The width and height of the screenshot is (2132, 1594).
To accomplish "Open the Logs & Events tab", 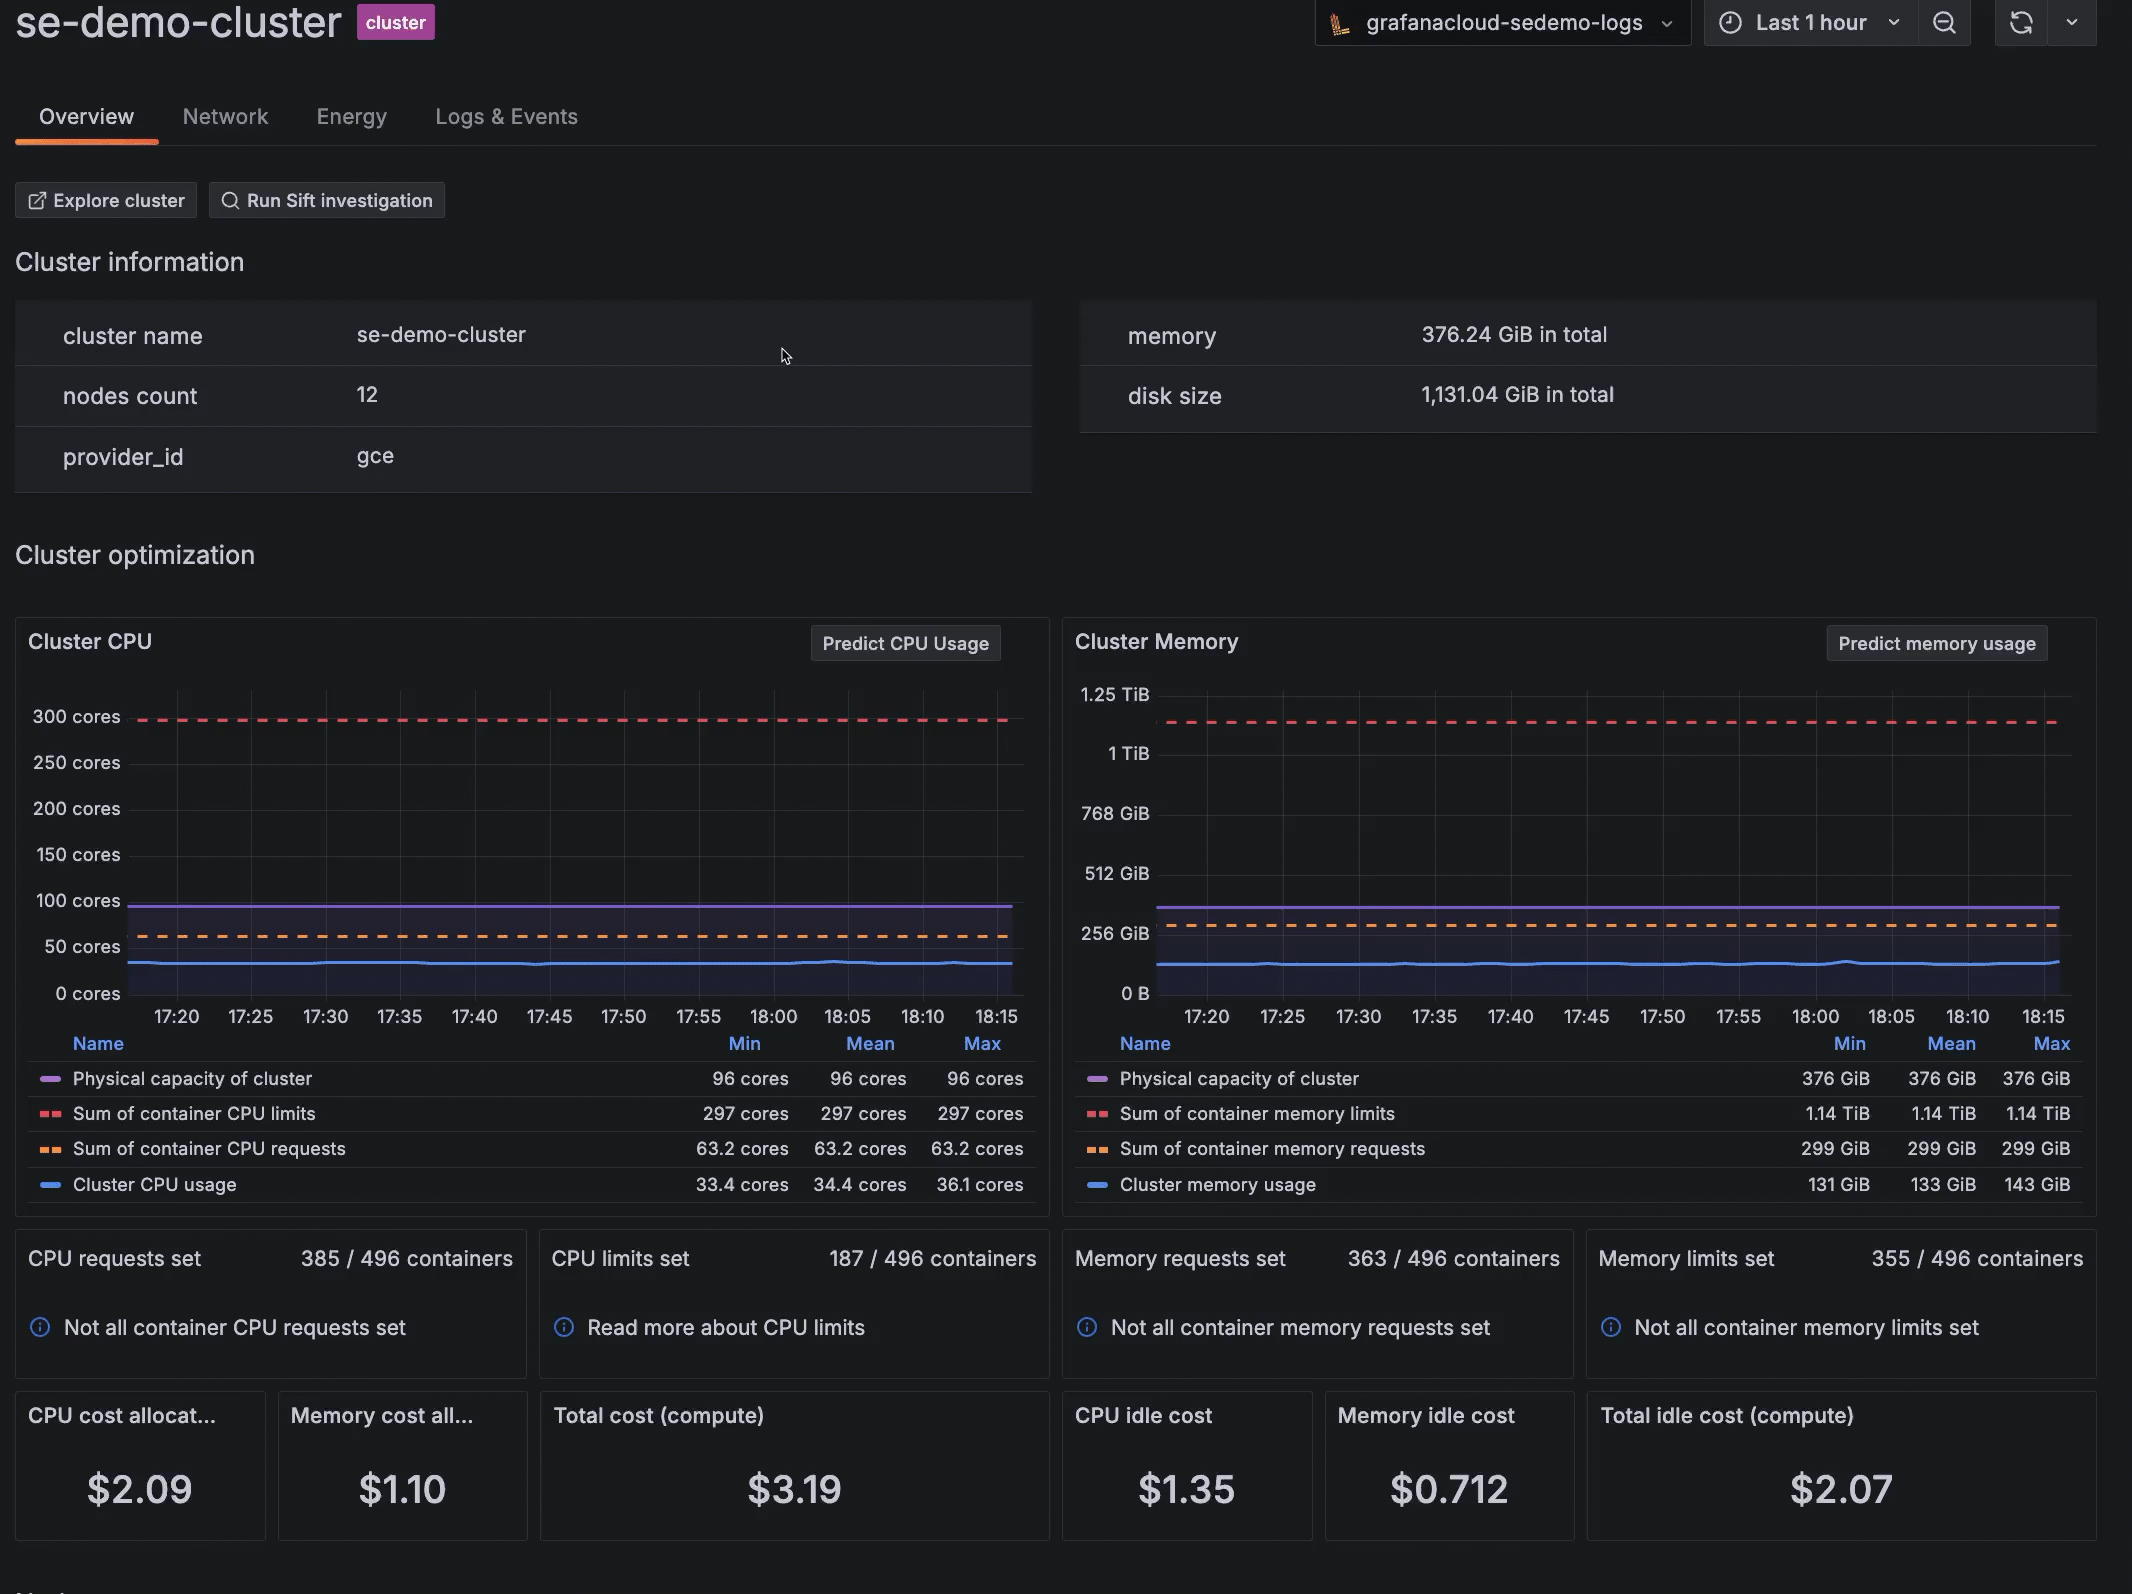I will (506, 116).
